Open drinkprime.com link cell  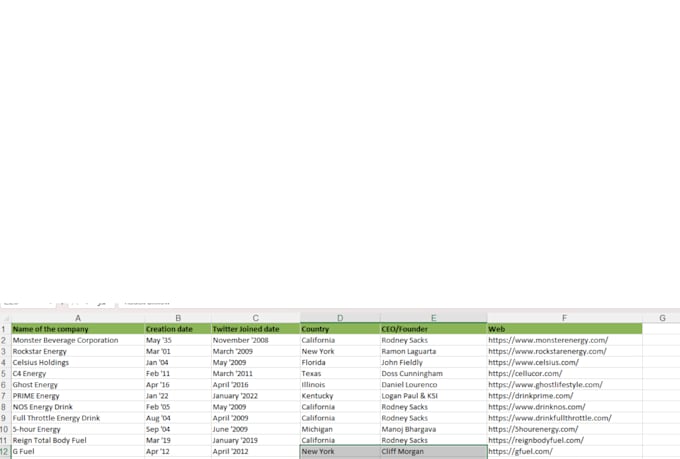(565, 396)
